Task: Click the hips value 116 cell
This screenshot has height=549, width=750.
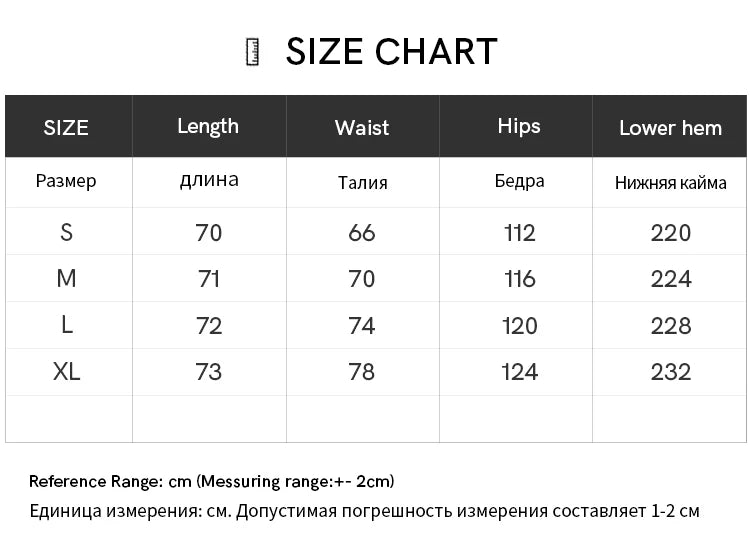Action: (x=520, y=279)
